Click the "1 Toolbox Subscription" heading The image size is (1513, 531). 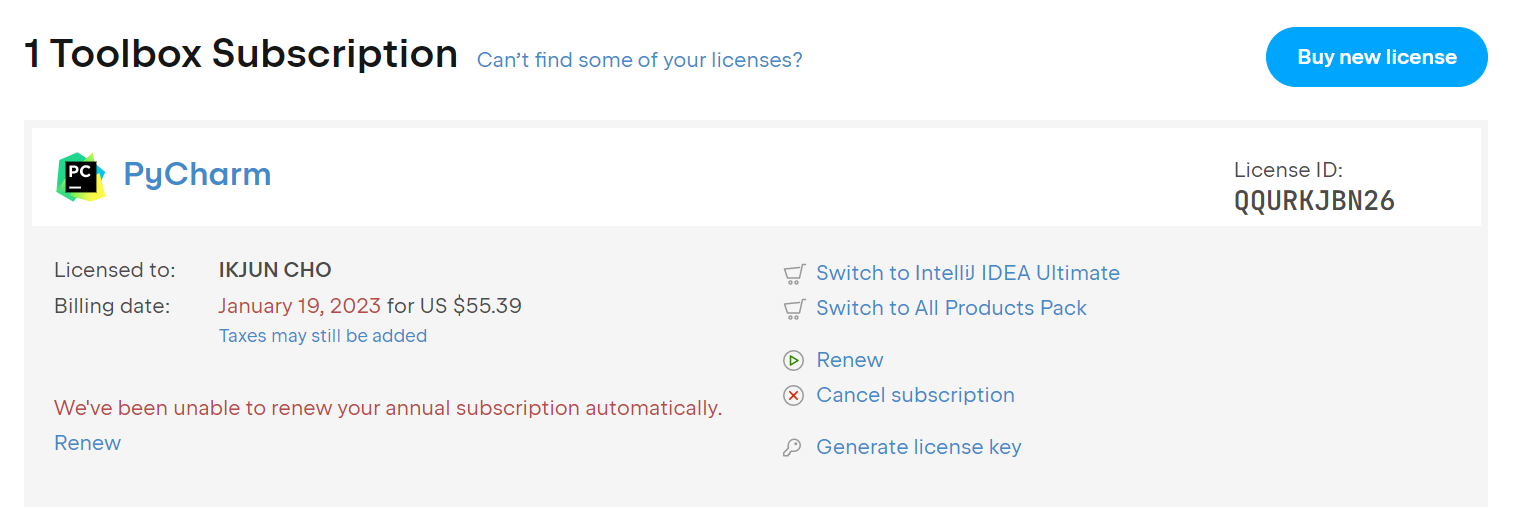241,53
